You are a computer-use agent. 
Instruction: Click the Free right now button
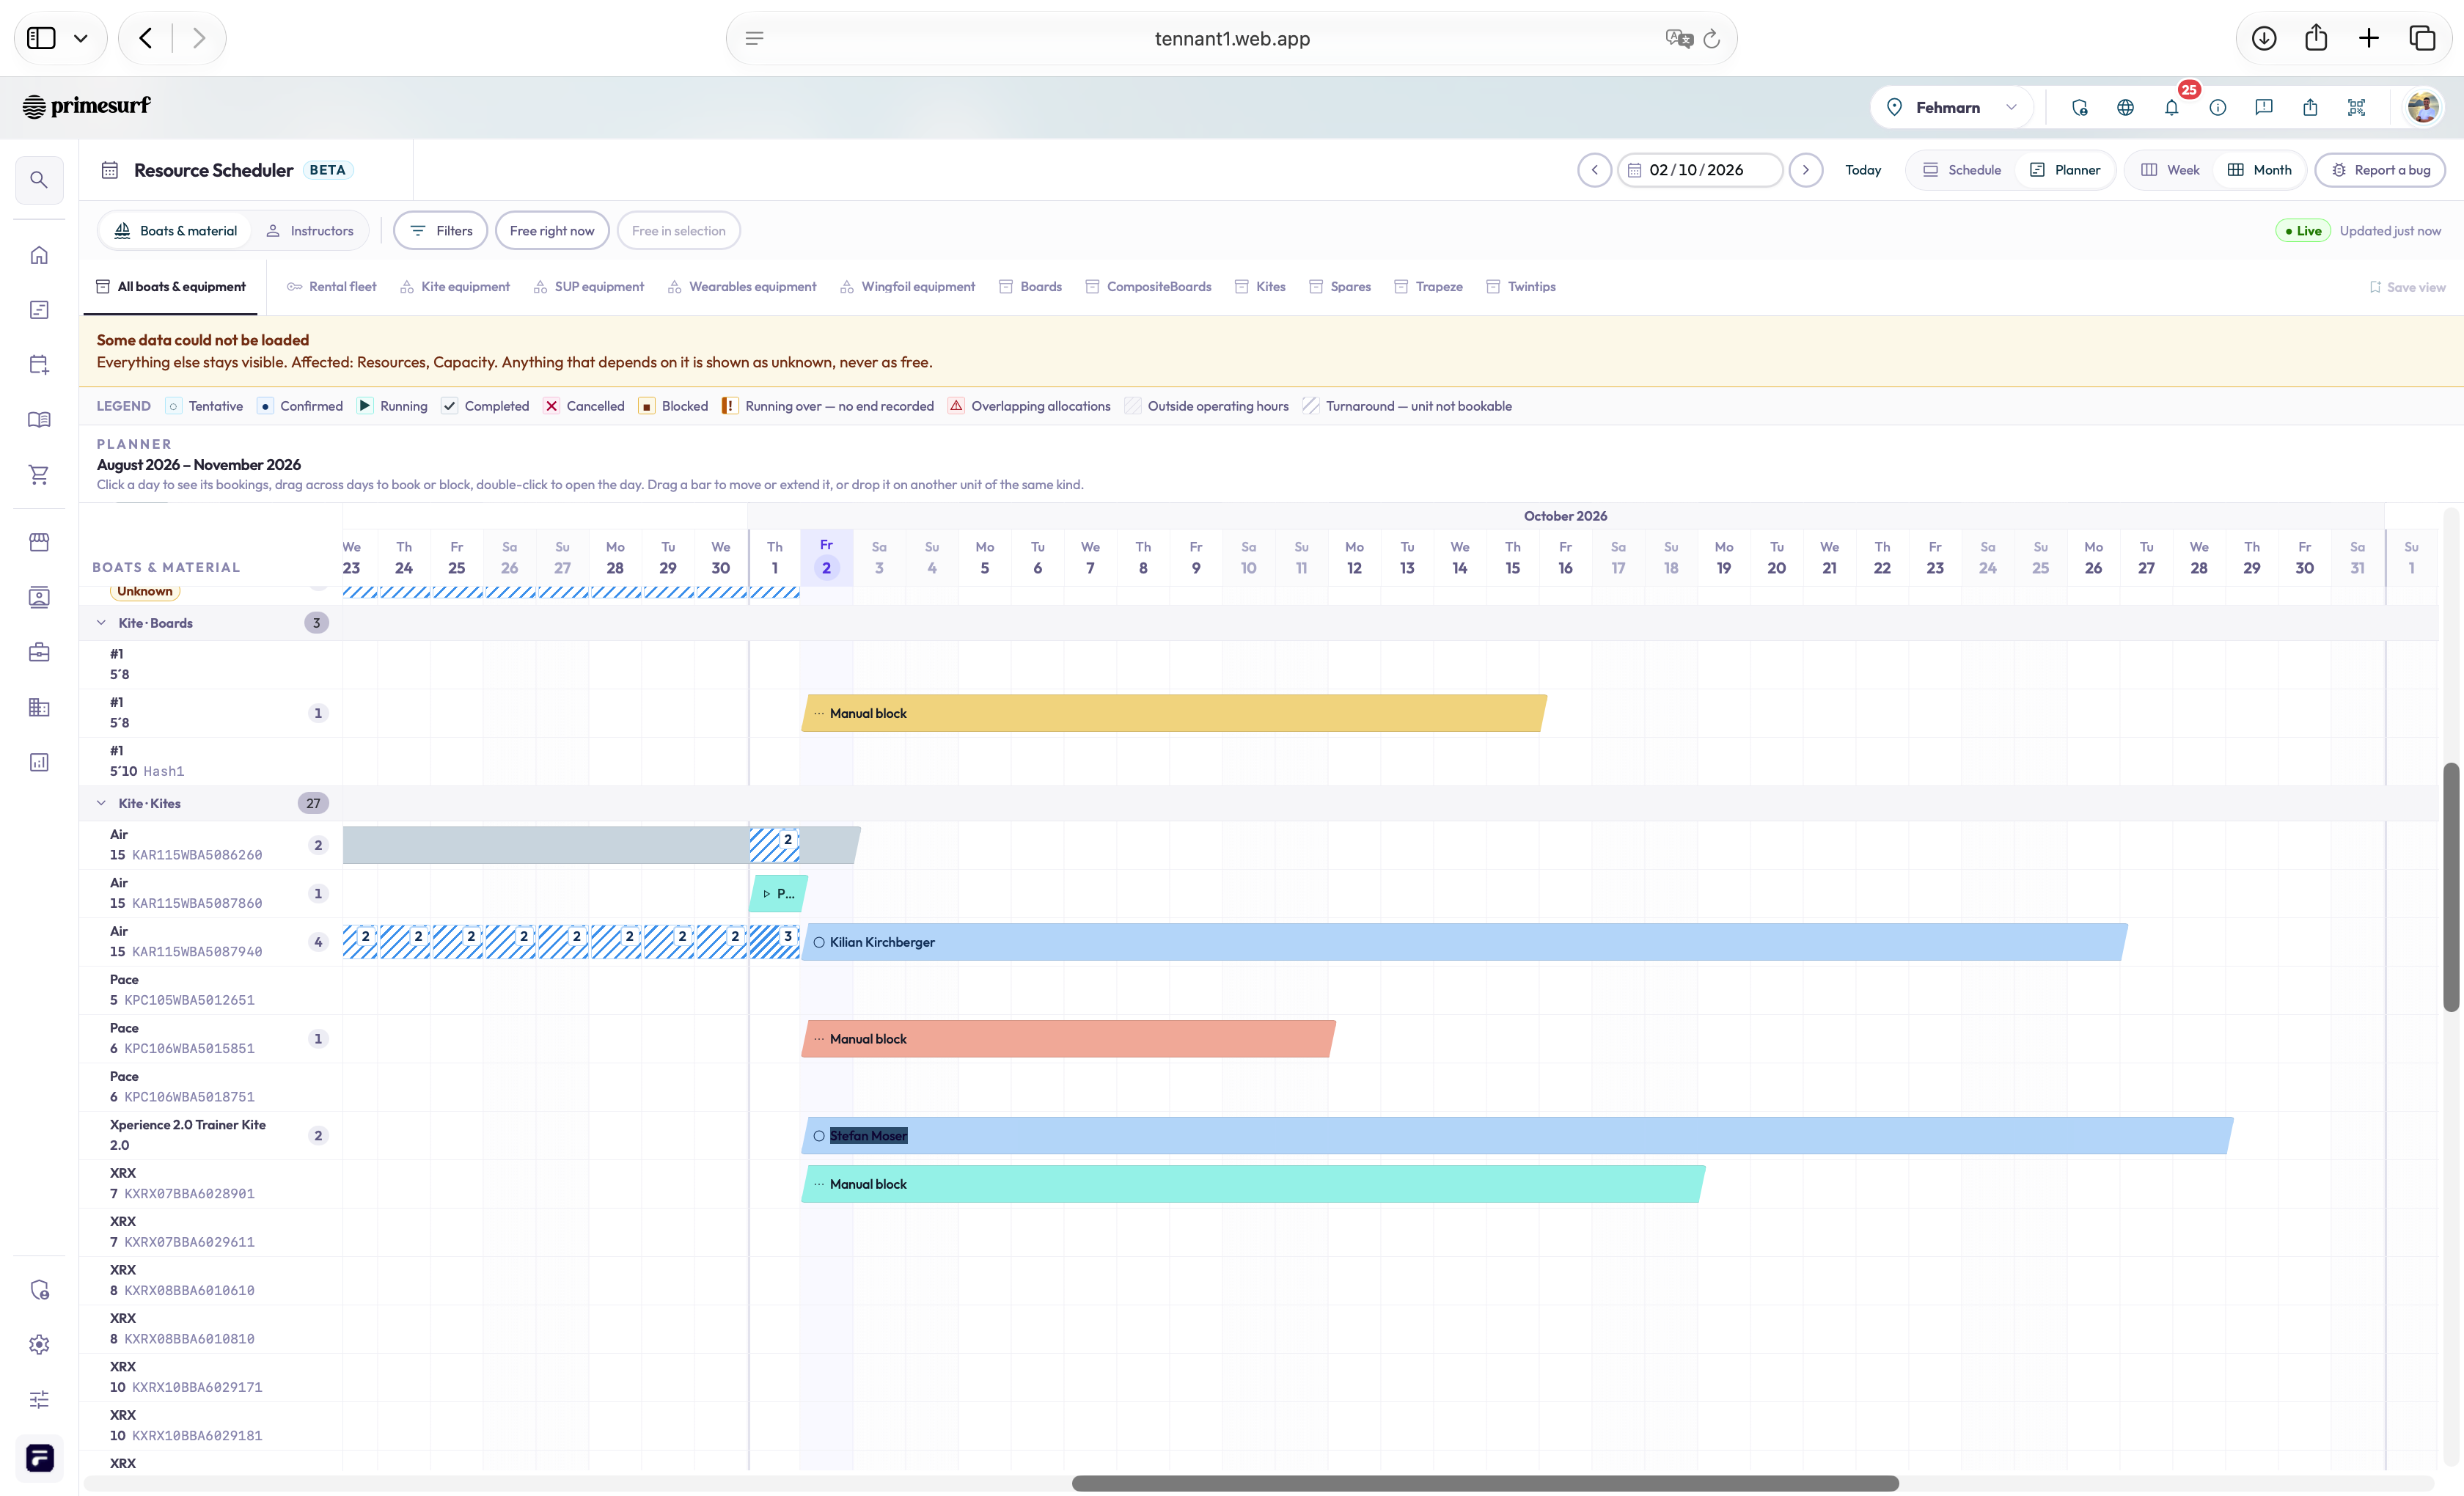[552, 231]
